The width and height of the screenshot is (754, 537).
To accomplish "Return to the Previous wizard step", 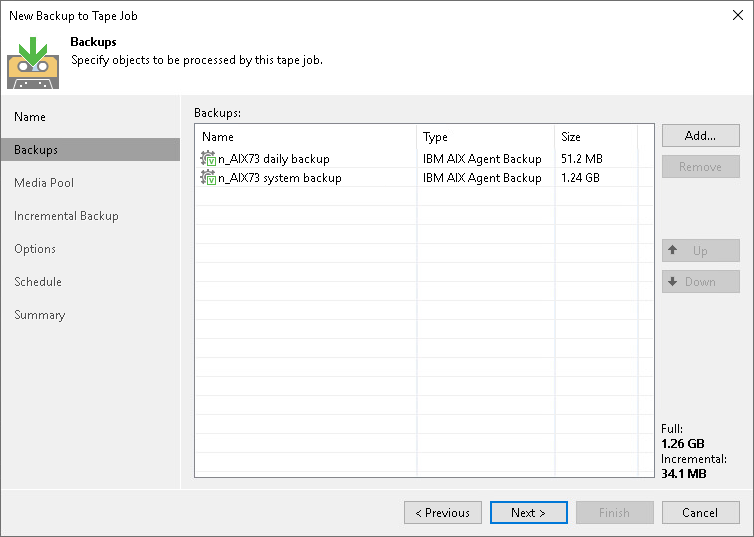I will (442, 512).
